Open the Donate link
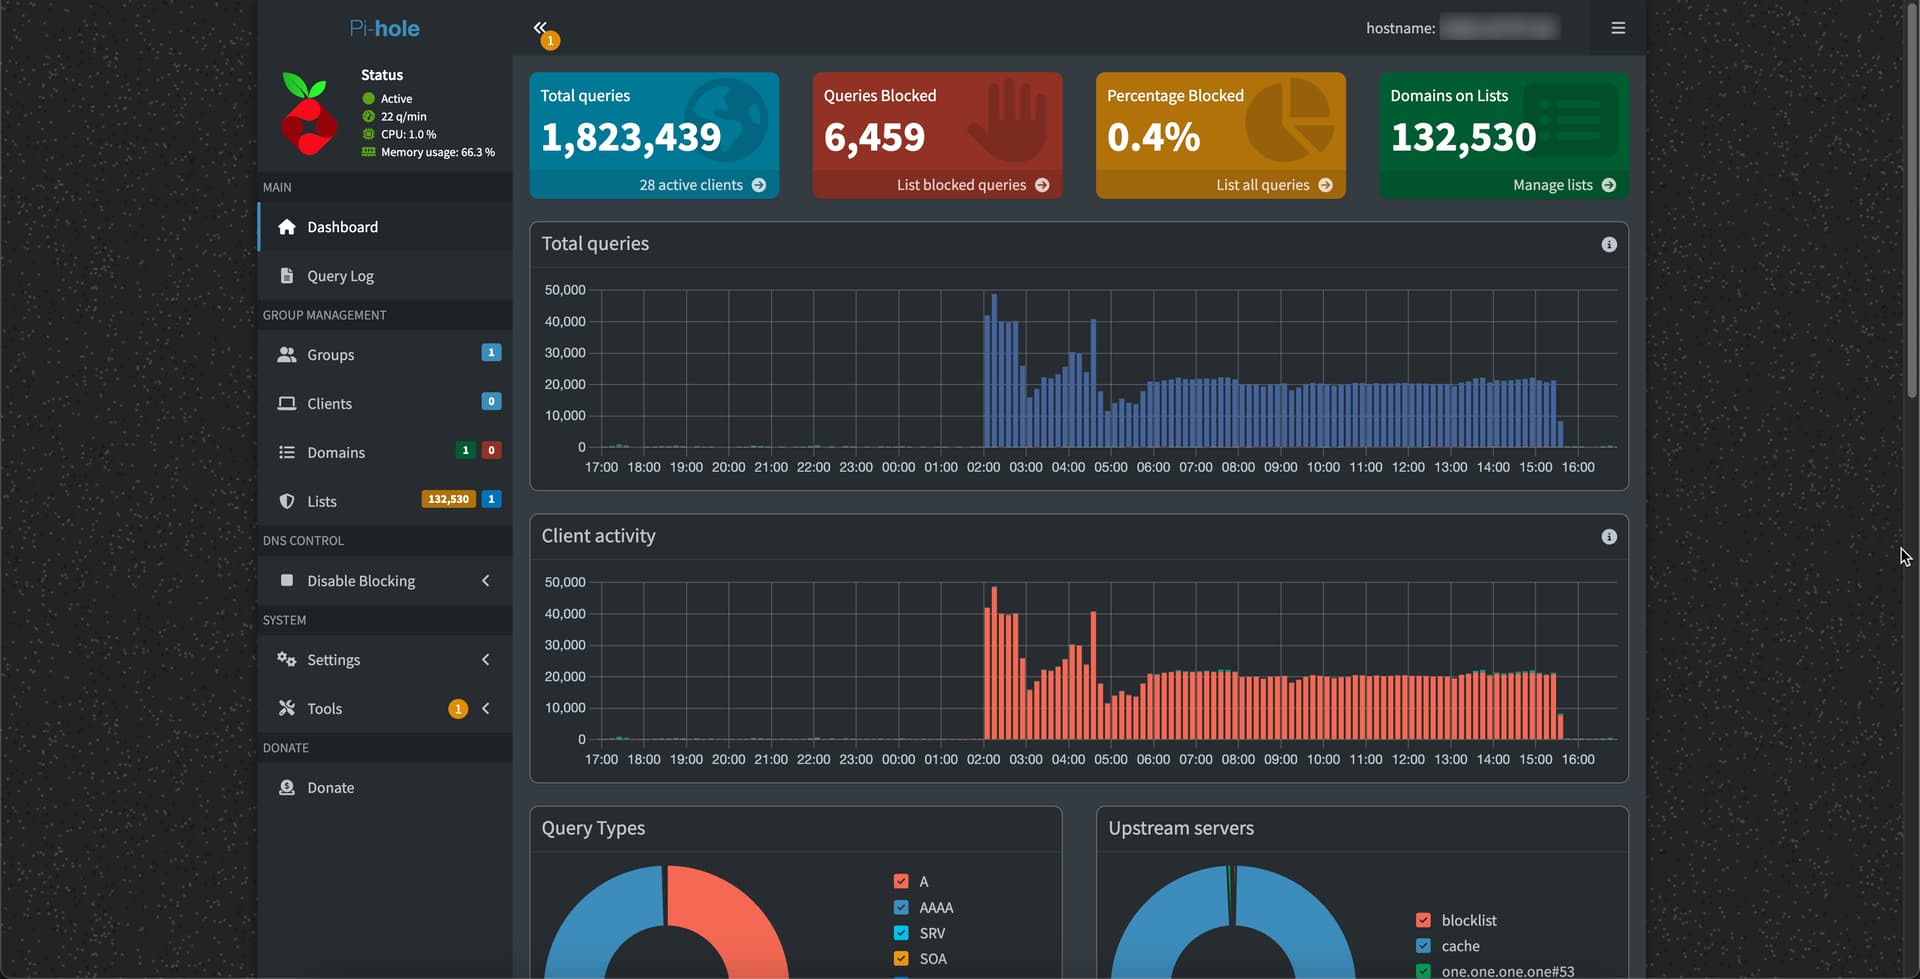The image size is (1920, 979). coord(385,788)
